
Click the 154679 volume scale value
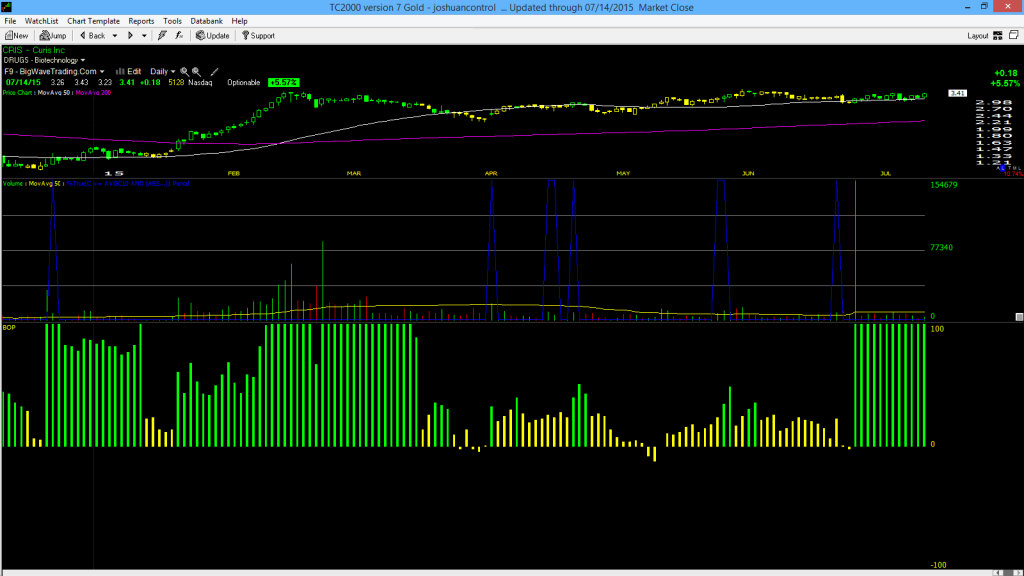pos(944,185)
